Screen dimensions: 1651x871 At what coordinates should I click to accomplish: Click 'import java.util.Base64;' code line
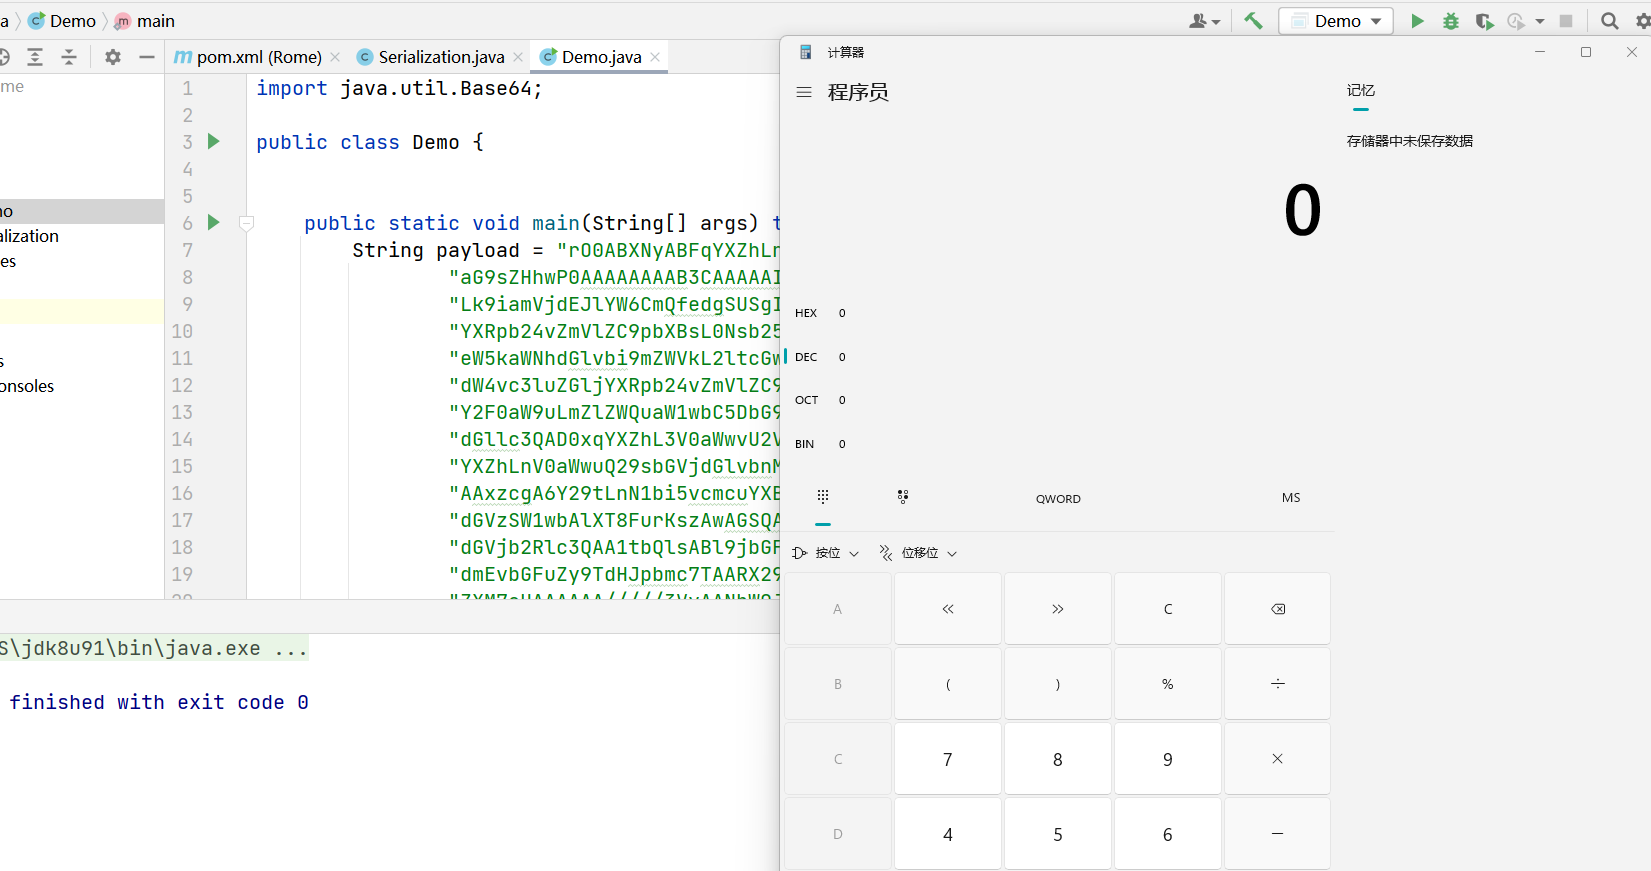(399, 88)
